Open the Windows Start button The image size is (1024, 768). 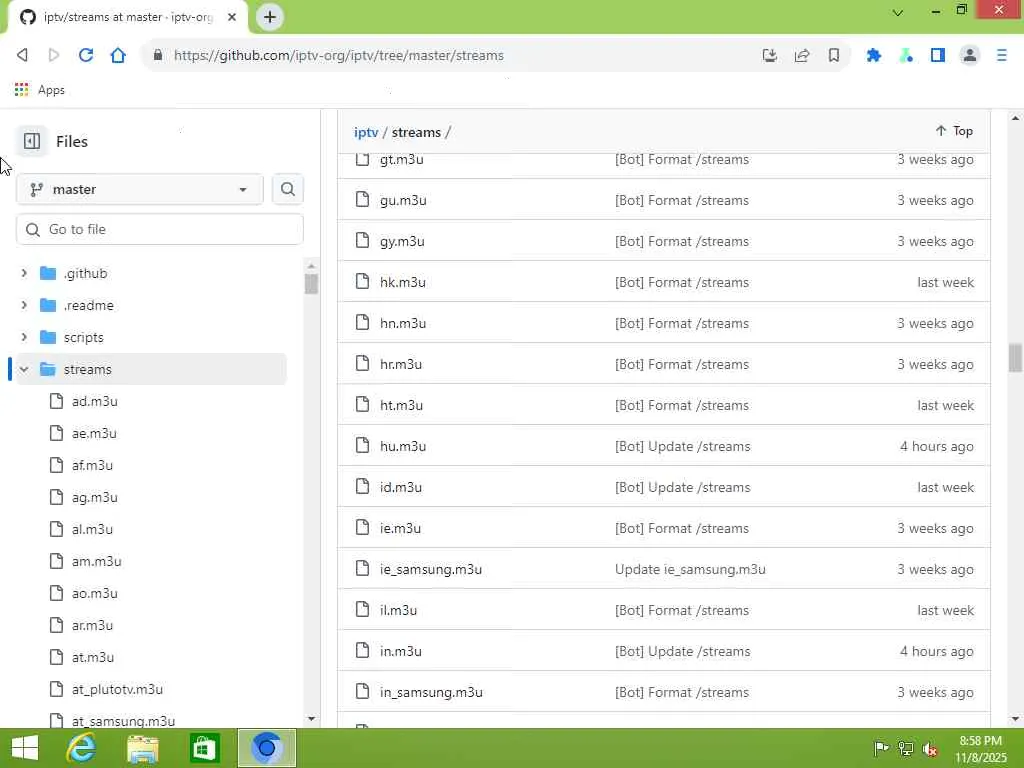(x=25, y=748)
